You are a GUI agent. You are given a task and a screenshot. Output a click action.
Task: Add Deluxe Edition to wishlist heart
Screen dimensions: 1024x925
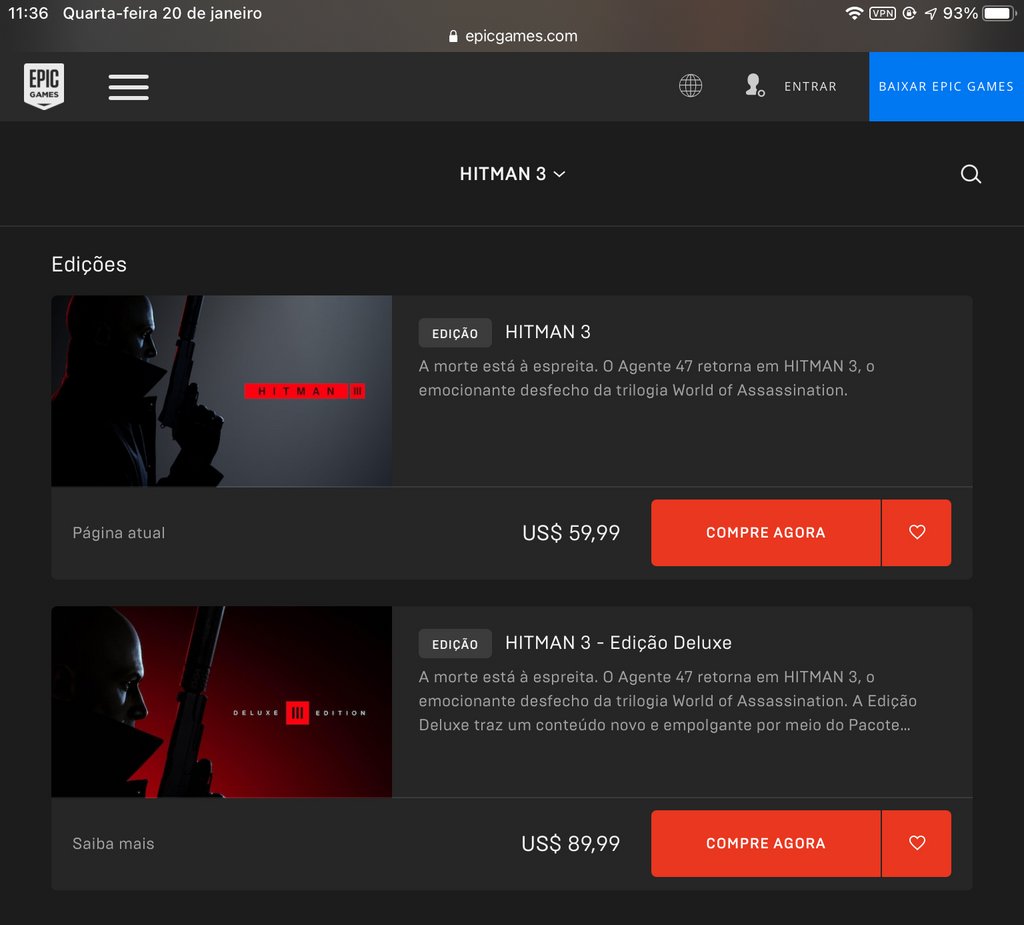pos(917,843)
